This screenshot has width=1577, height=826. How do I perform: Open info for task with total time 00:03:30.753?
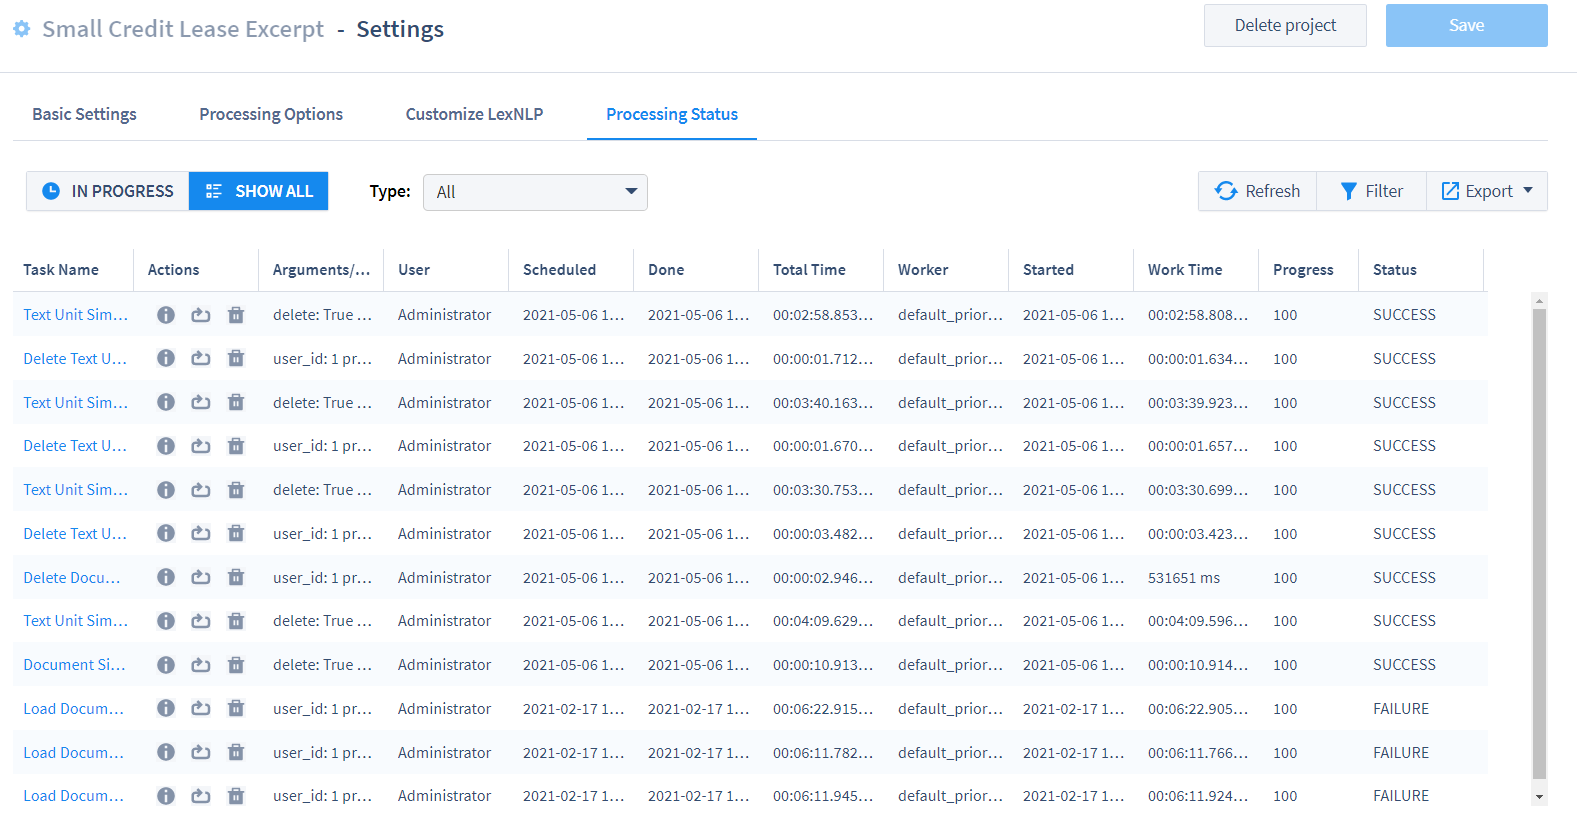pyautogui.click(x=166, y=490)
